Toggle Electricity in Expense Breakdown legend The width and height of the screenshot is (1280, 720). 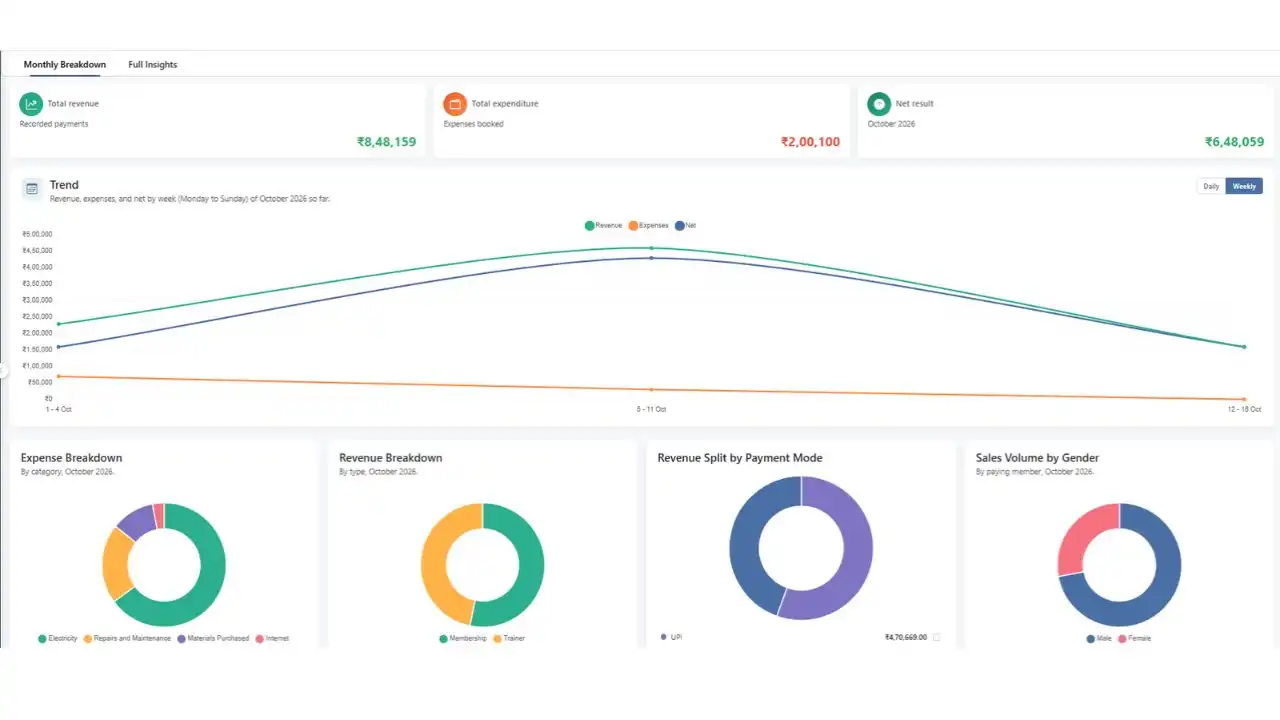57,638
